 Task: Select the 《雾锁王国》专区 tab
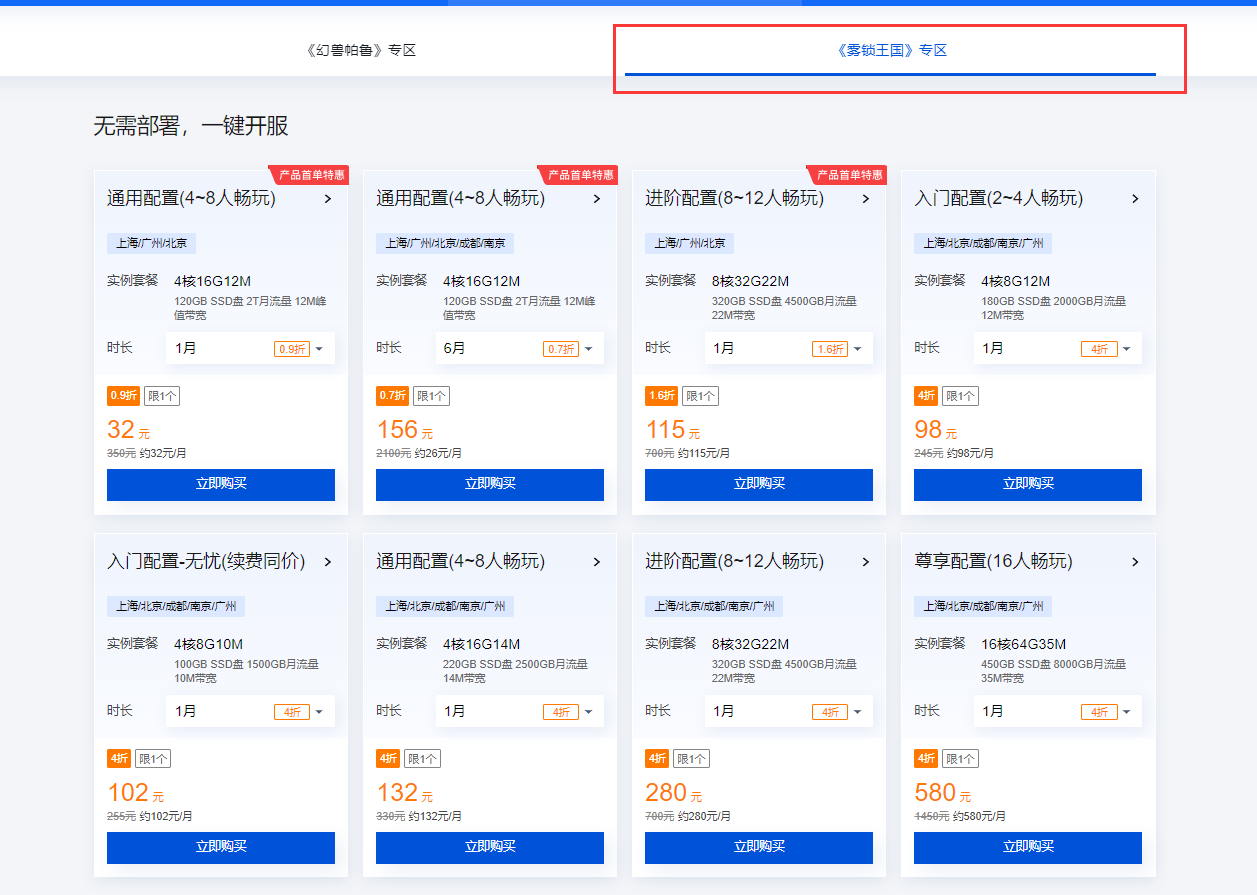pyautogui.click(x=891, y=50)
